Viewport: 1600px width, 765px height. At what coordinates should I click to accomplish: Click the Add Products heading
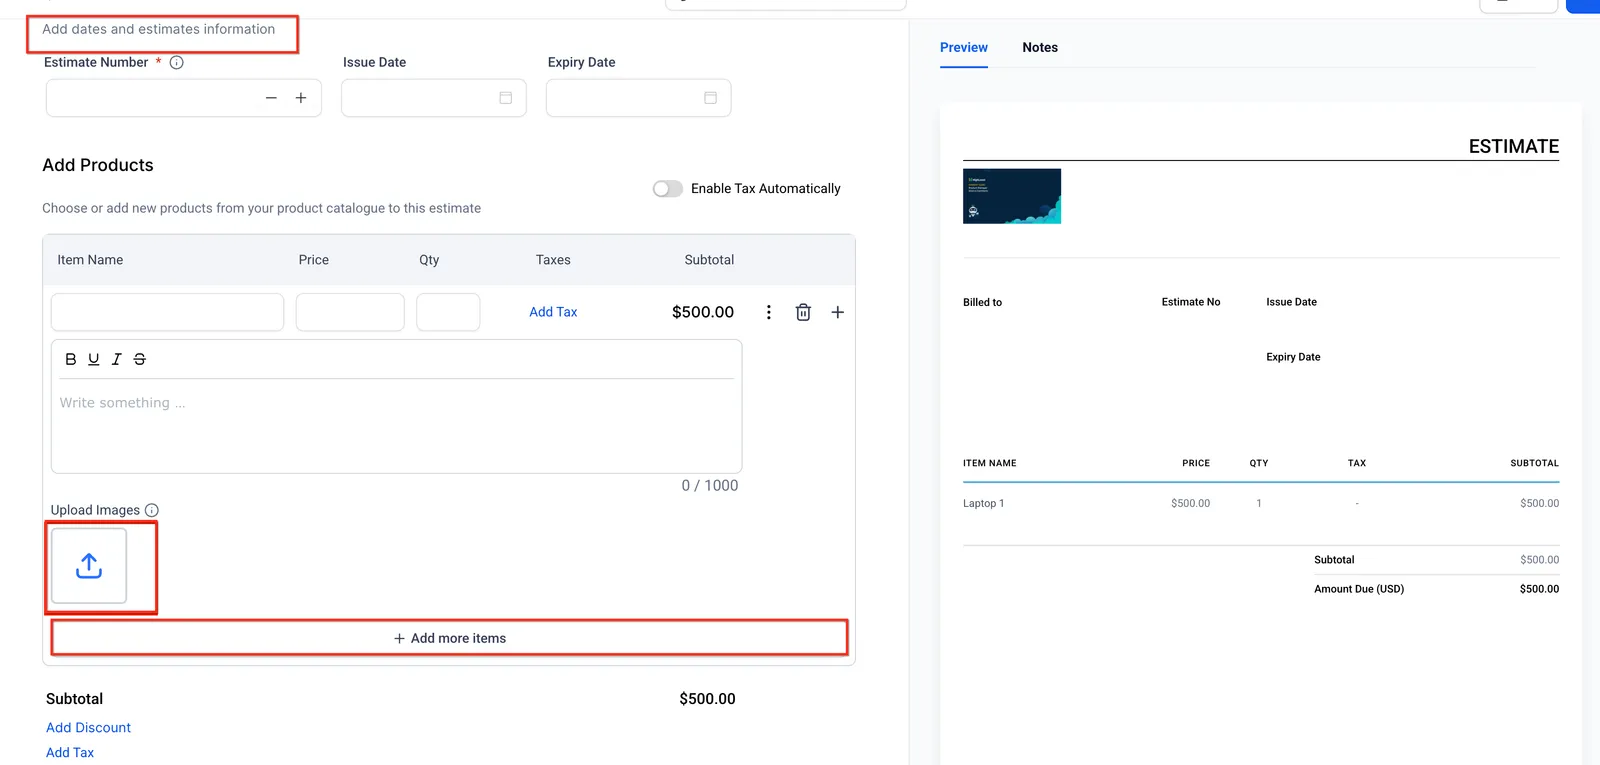coord(98,165)
